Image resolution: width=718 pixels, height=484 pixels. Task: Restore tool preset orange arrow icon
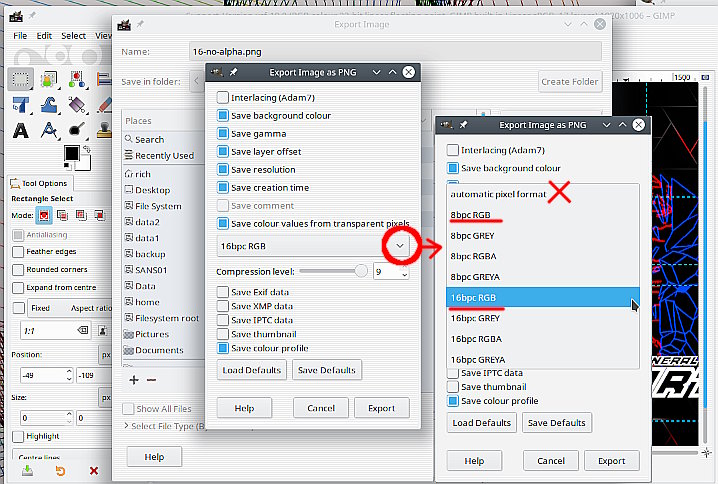[60, 470]
